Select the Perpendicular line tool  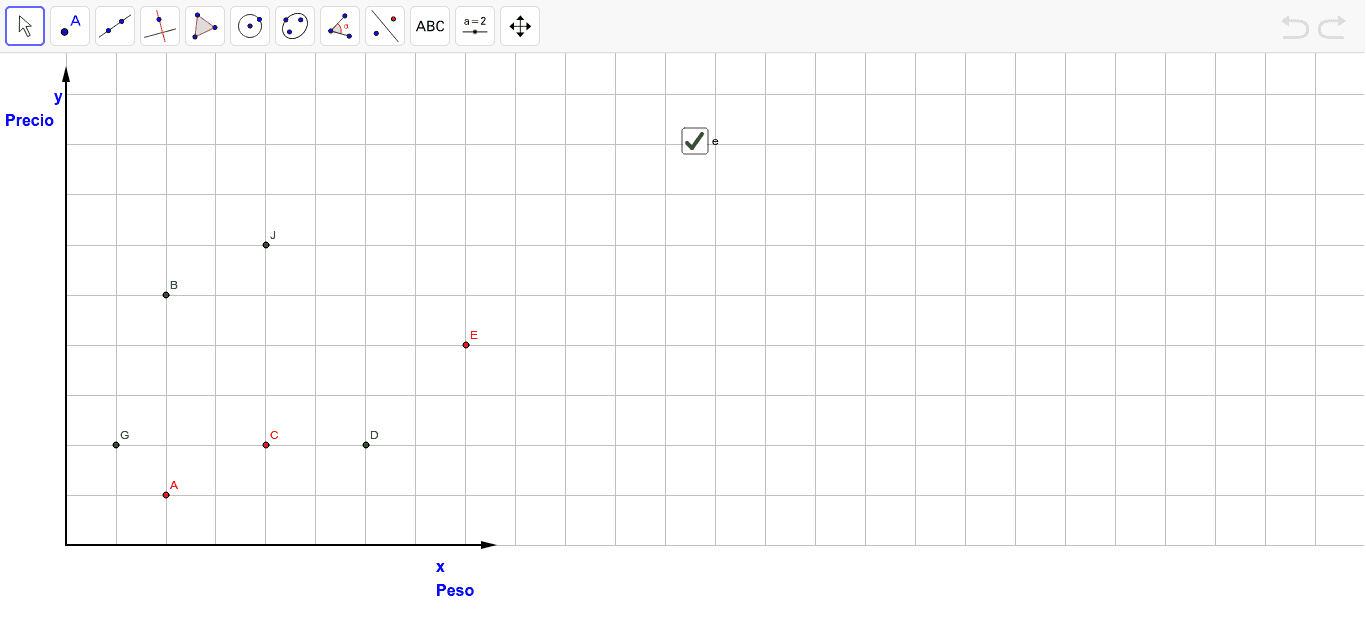[160, 26]
